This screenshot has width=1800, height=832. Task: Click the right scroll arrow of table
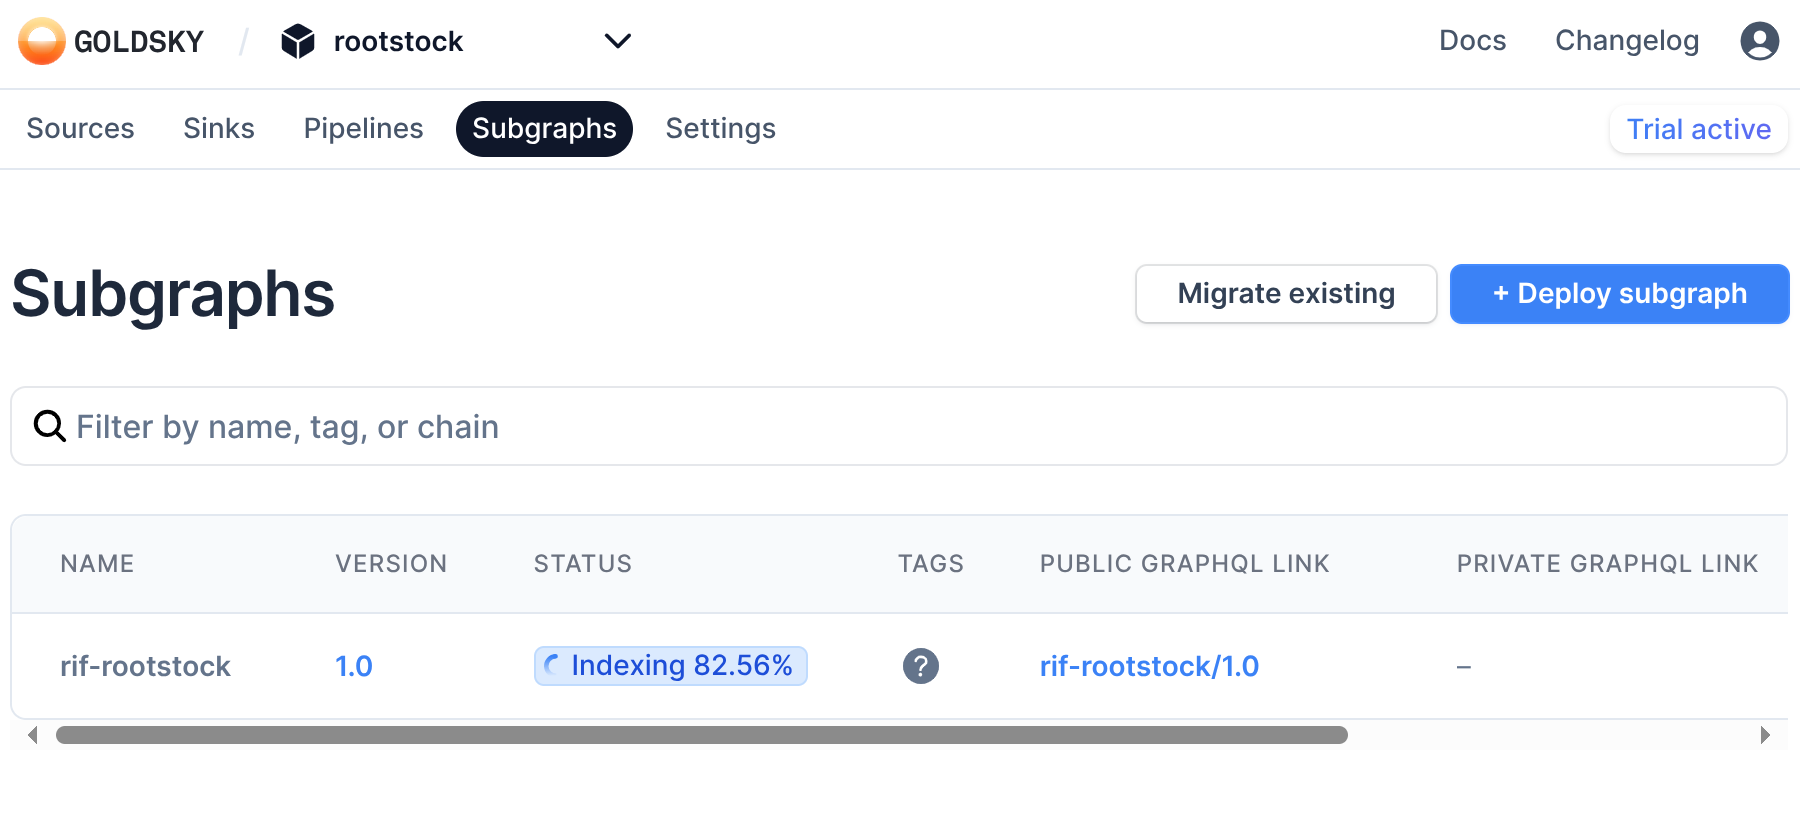(x=1765, y=735)
